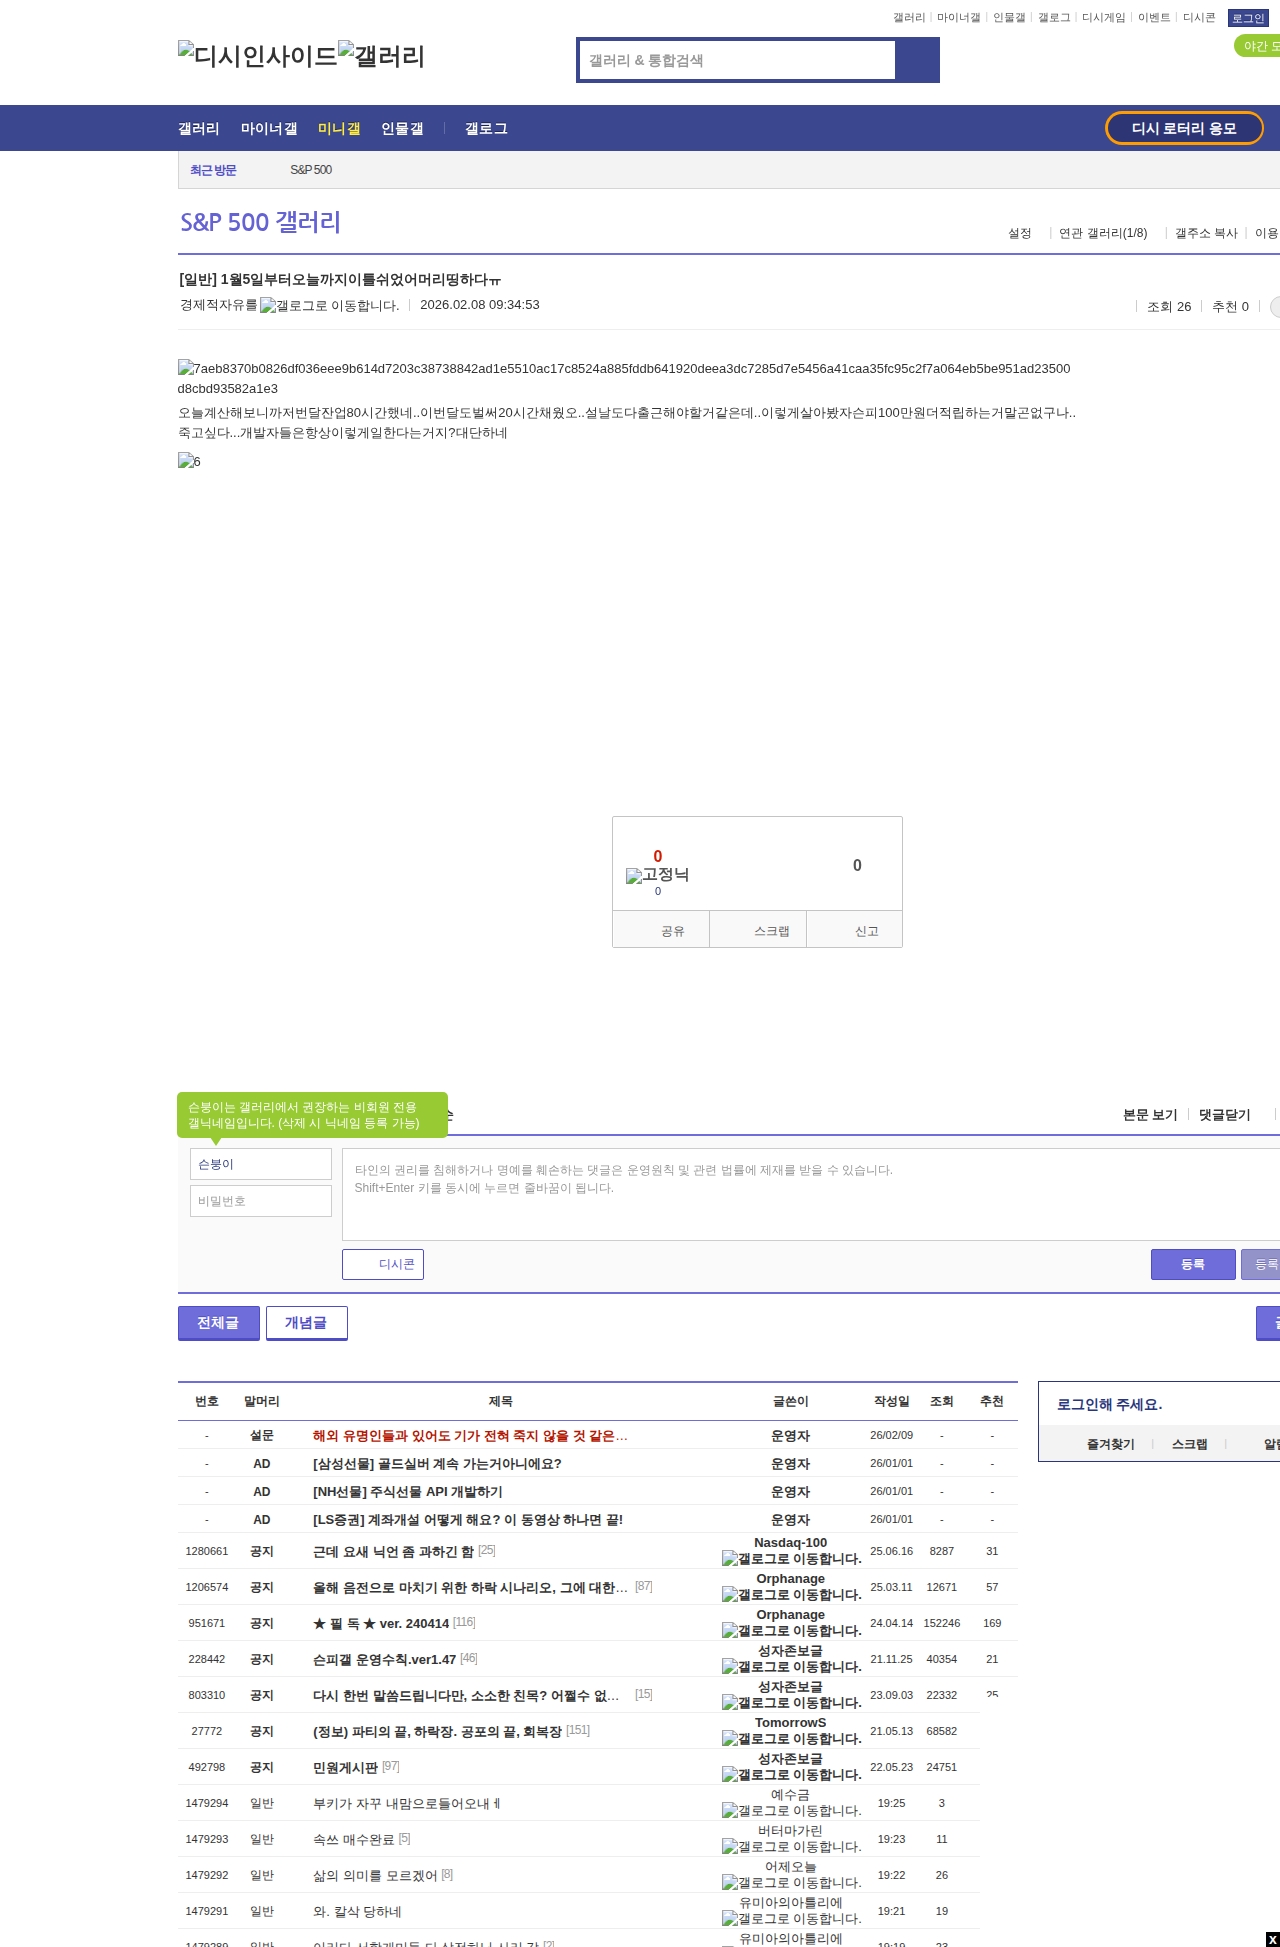The height and width of the screenshot is (1947, 1280).
Task: Open 어제오늘's gallog icon in the list
Action: [791, 1883]
